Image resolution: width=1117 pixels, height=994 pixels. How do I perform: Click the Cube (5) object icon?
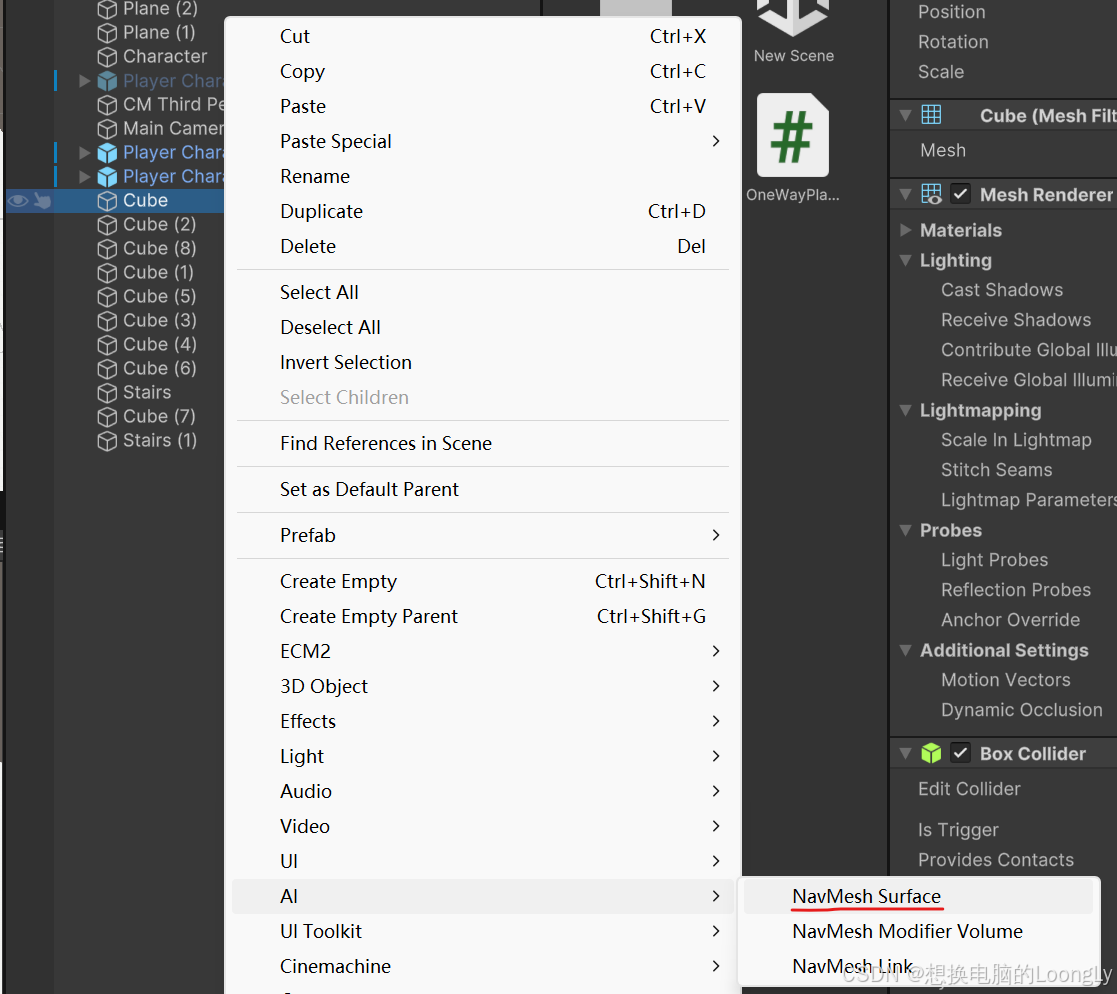pyautogui.click(x=107, y=297)
